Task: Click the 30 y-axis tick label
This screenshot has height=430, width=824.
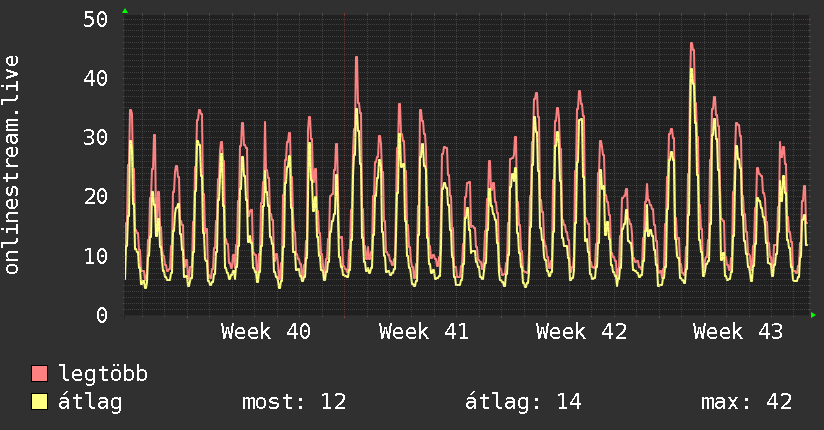Action: point(95,138)
